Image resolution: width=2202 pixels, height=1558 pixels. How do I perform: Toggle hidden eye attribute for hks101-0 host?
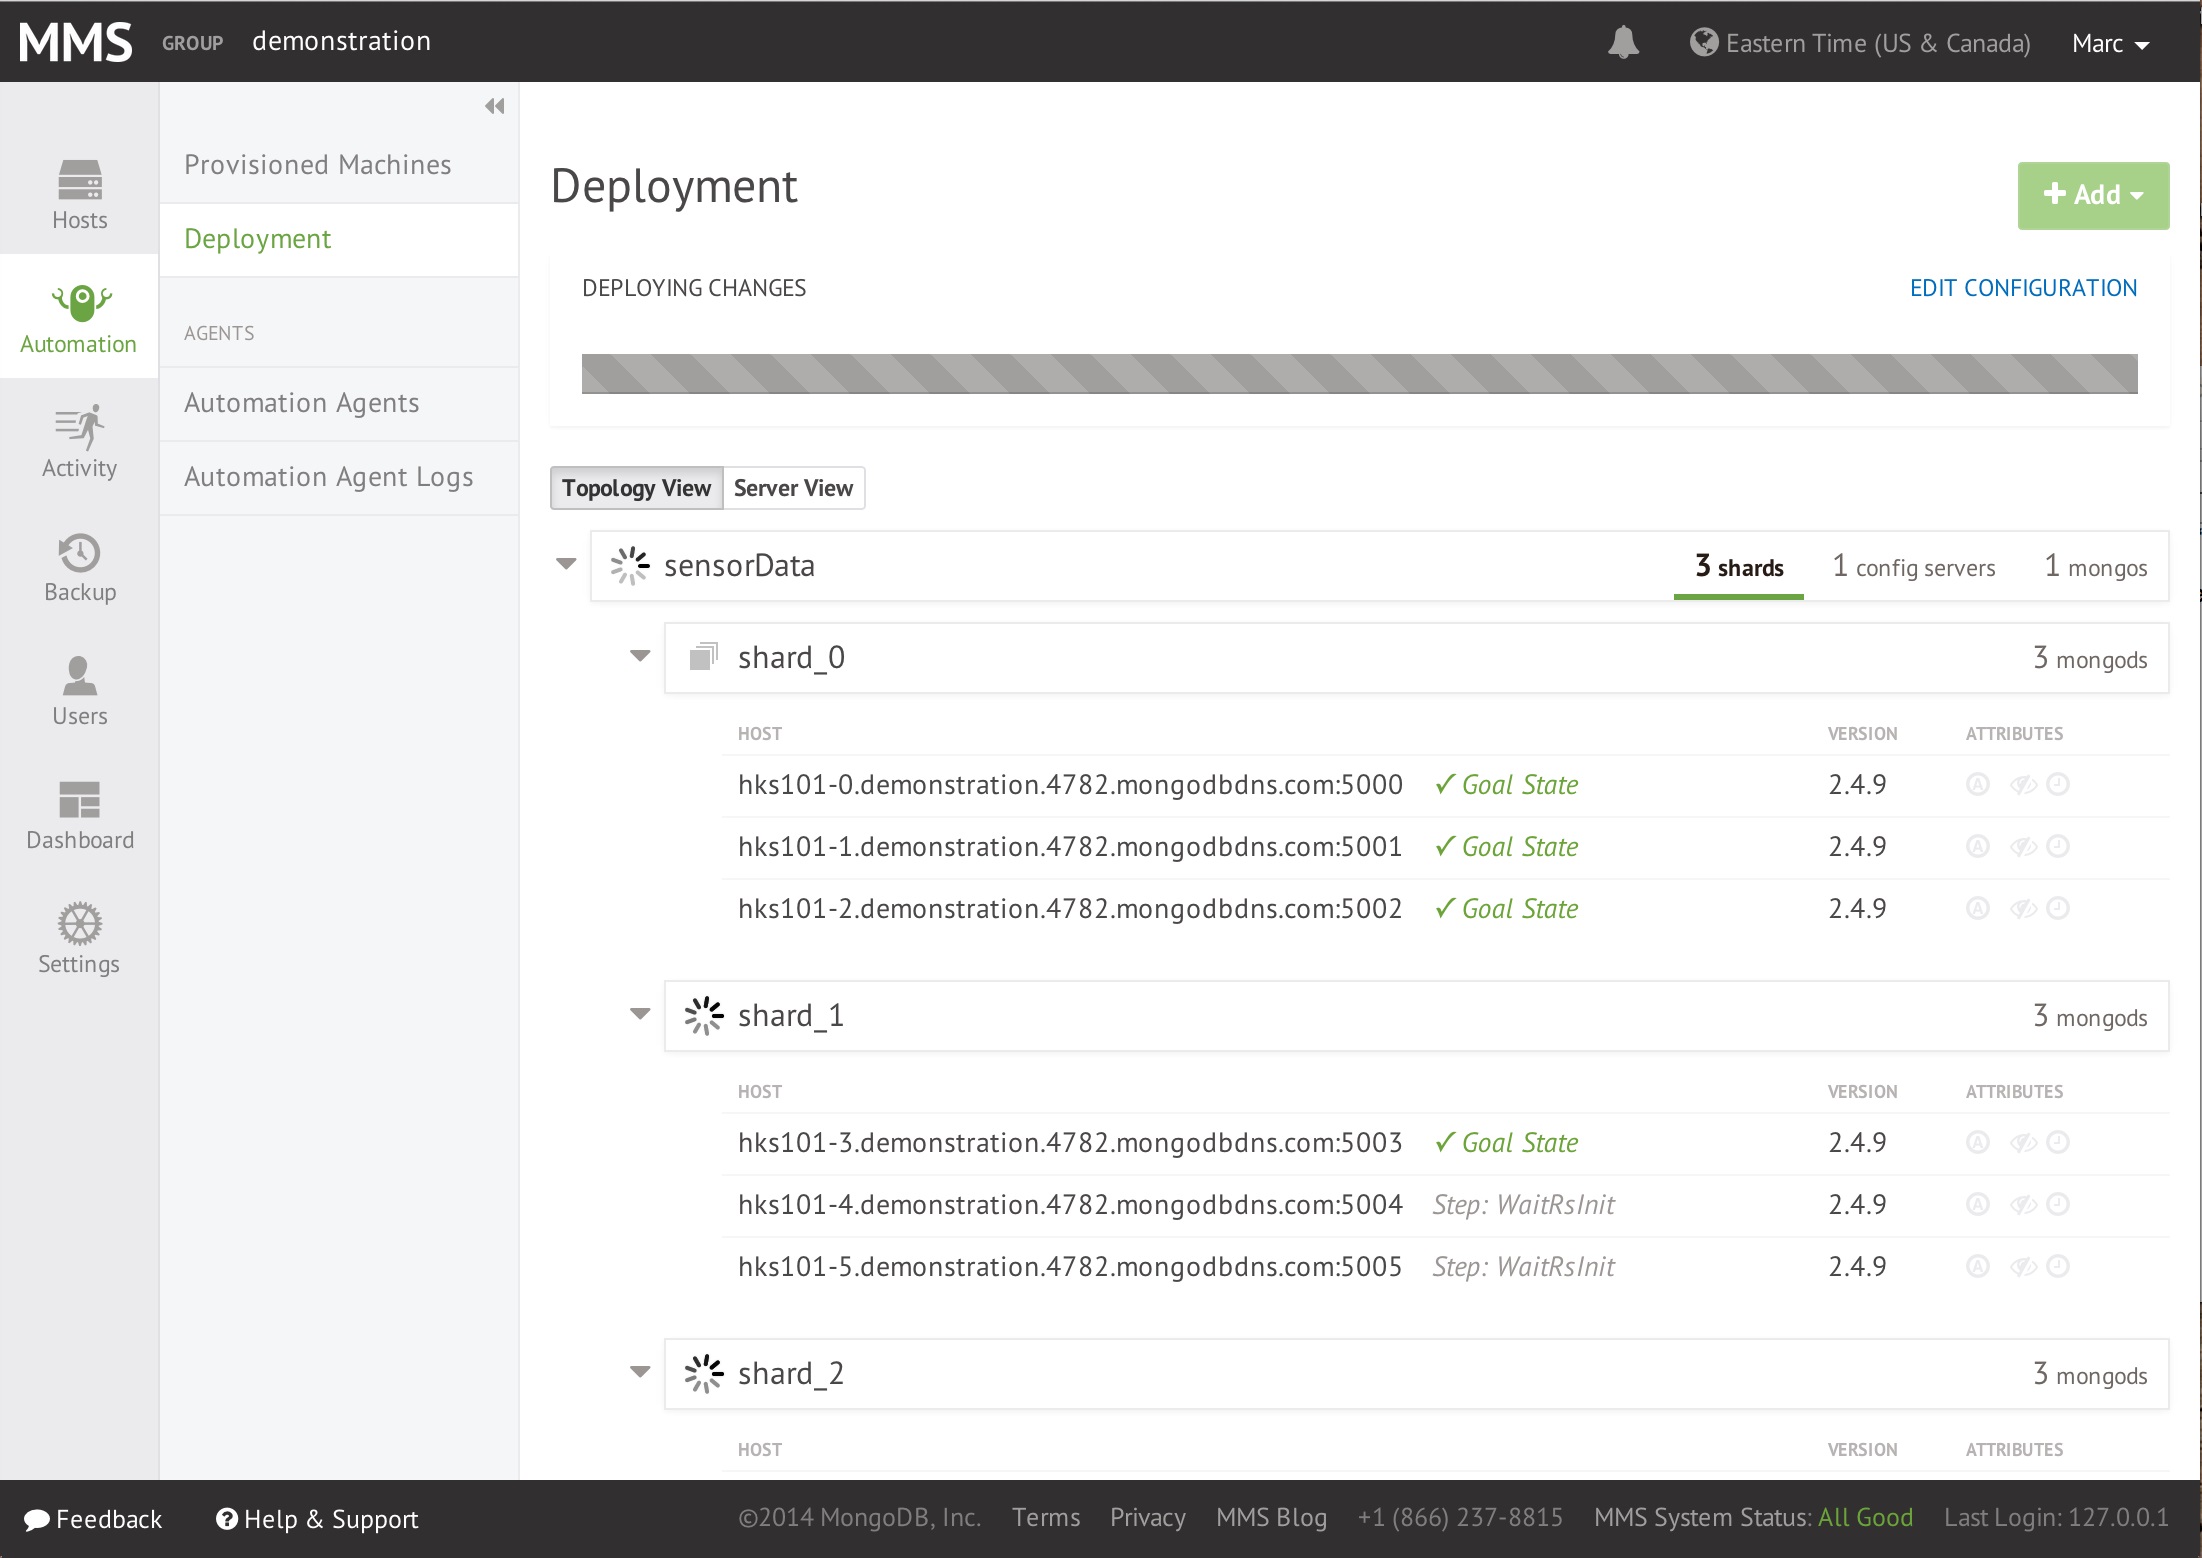[x=2023, y=785]
